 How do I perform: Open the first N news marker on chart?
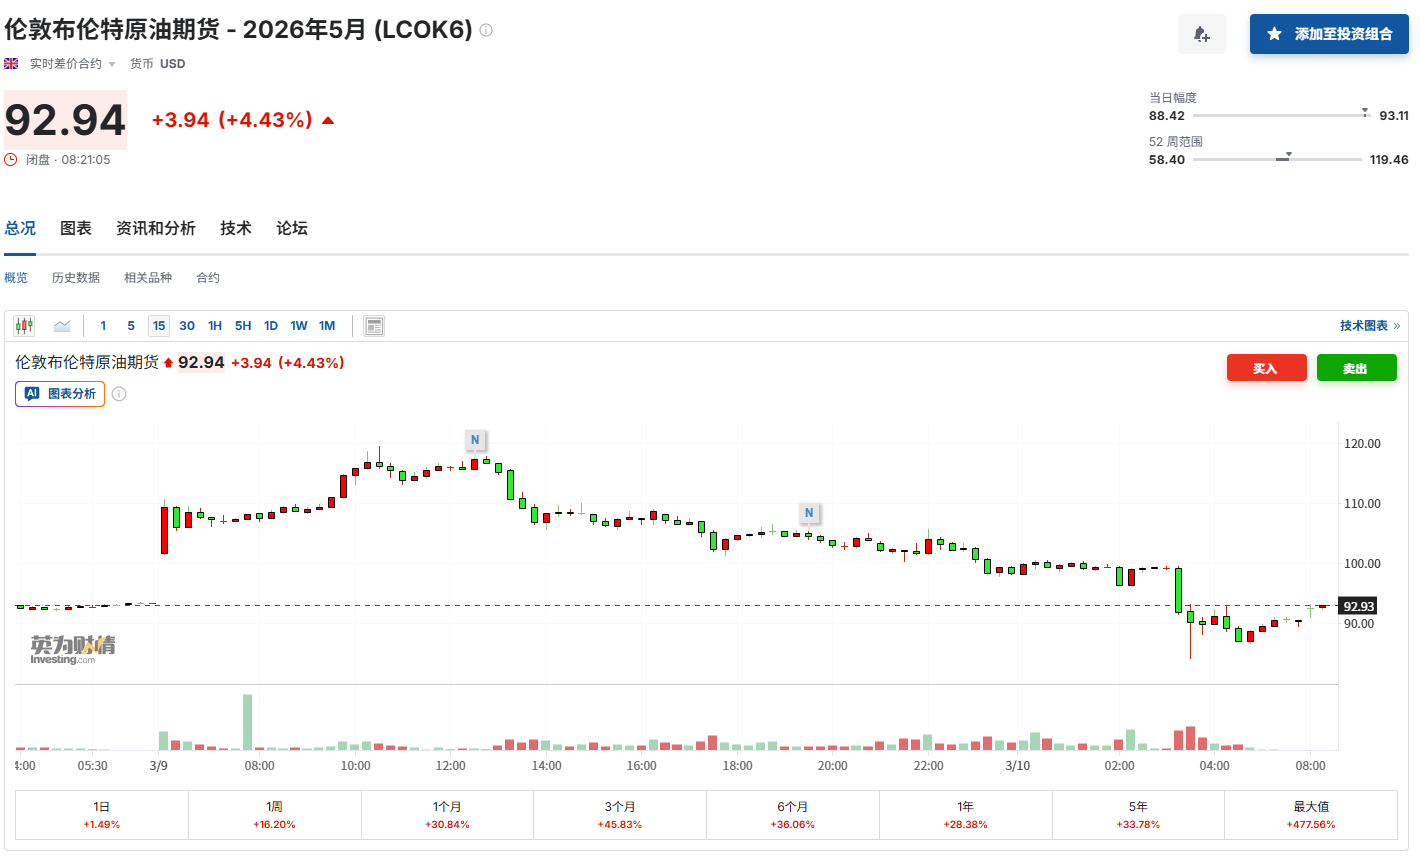[475, 440]
